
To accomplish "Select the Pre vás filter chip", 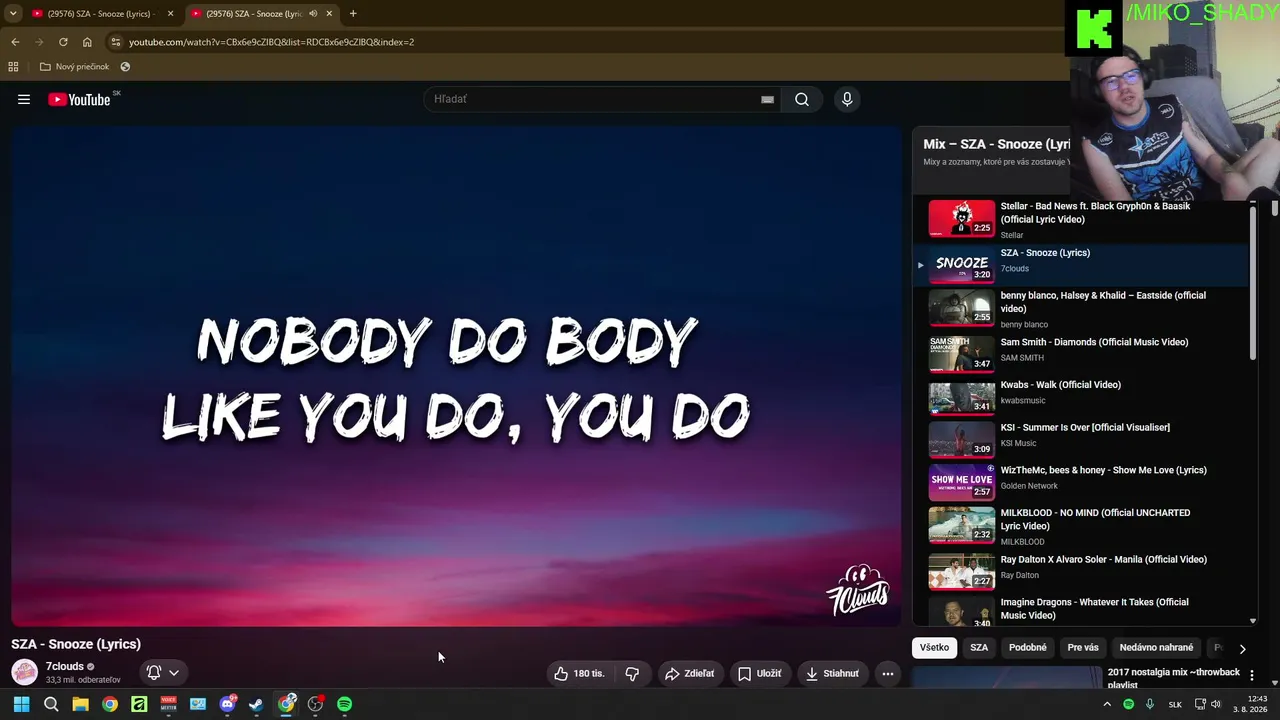I will [x=1083, y=647].
